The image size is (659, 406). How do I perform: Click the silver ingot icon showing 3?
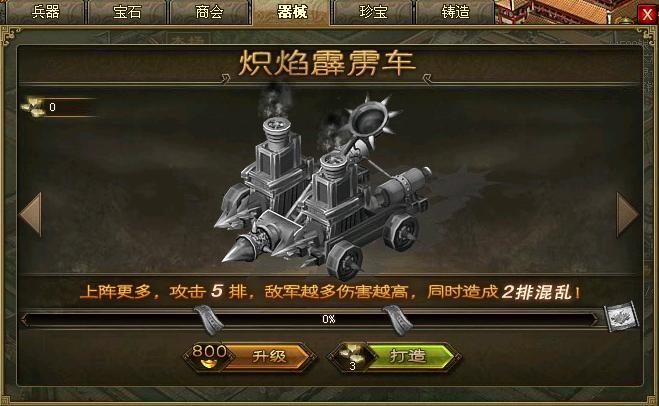point(352,357)
